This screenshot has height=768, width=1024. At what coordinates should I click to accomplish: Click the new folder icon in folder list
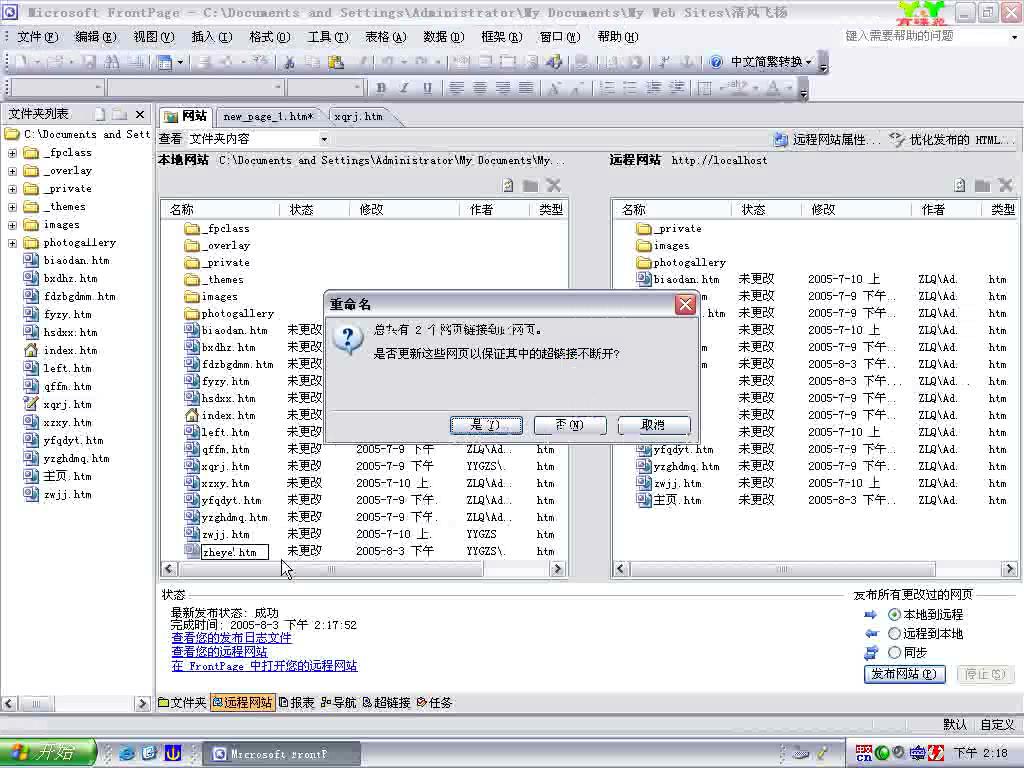click(x=120, y=114)
